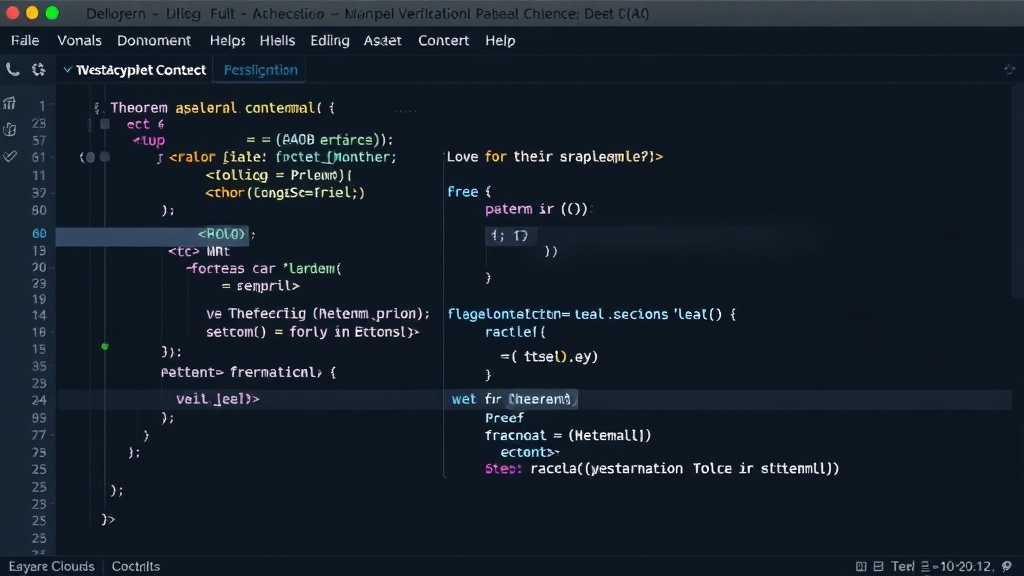This screenshot has width=1024, height=576.
Task: Click the small icon at the tab bar's right end
Action: (x=1009, y=69)
